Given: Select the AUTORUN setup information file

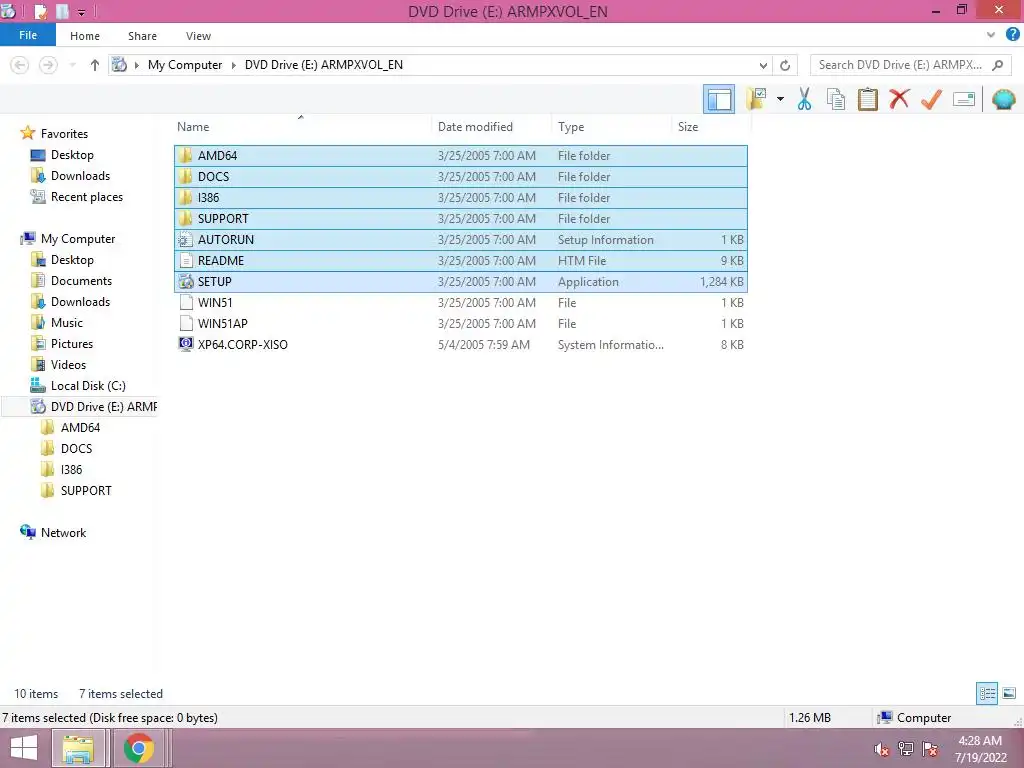Looking at the screenshot, I should 460,239.
